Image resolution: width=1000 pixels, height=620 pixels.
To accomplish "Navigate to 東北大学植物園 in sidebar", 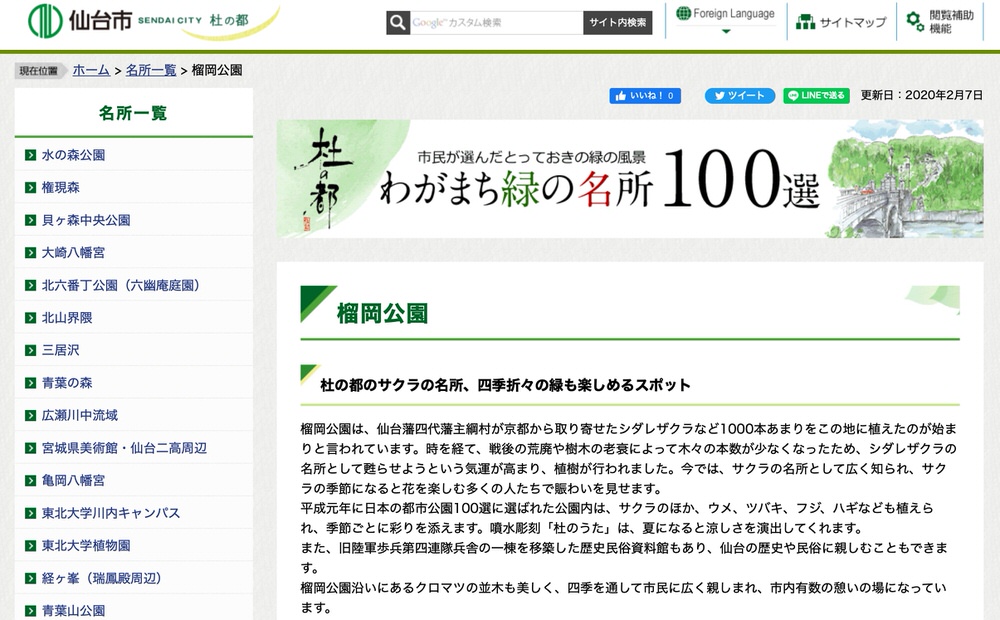I will tap(86, 546).
